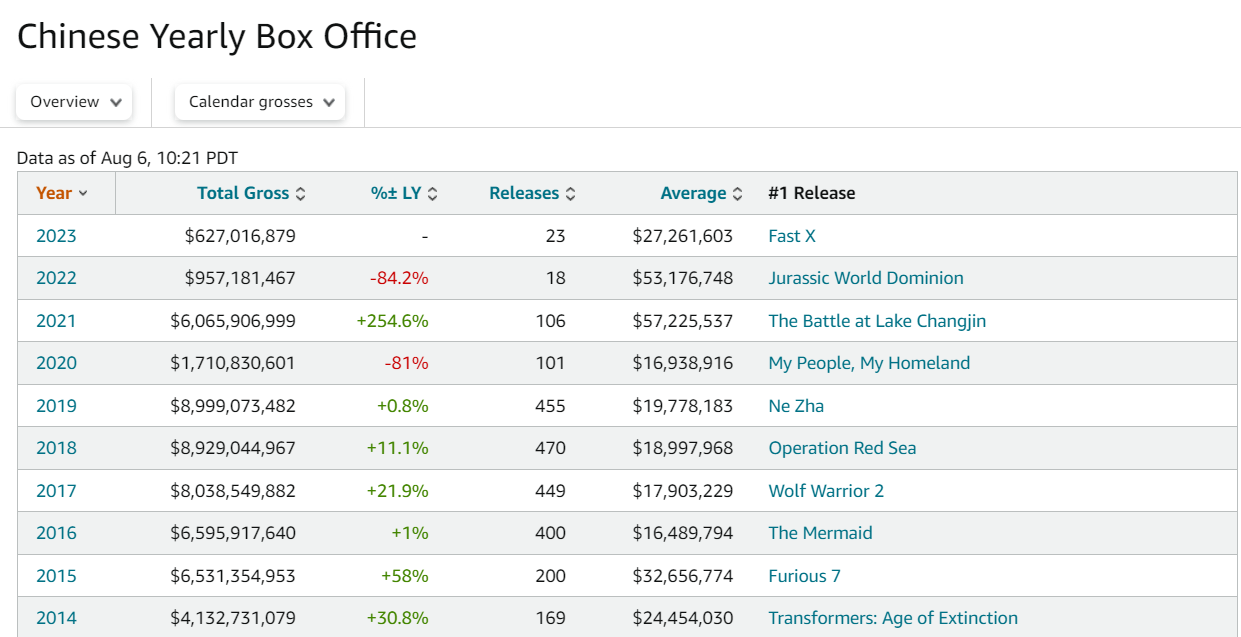
Task: Select the $19,778,183 average cell
Action: [683, 406]
